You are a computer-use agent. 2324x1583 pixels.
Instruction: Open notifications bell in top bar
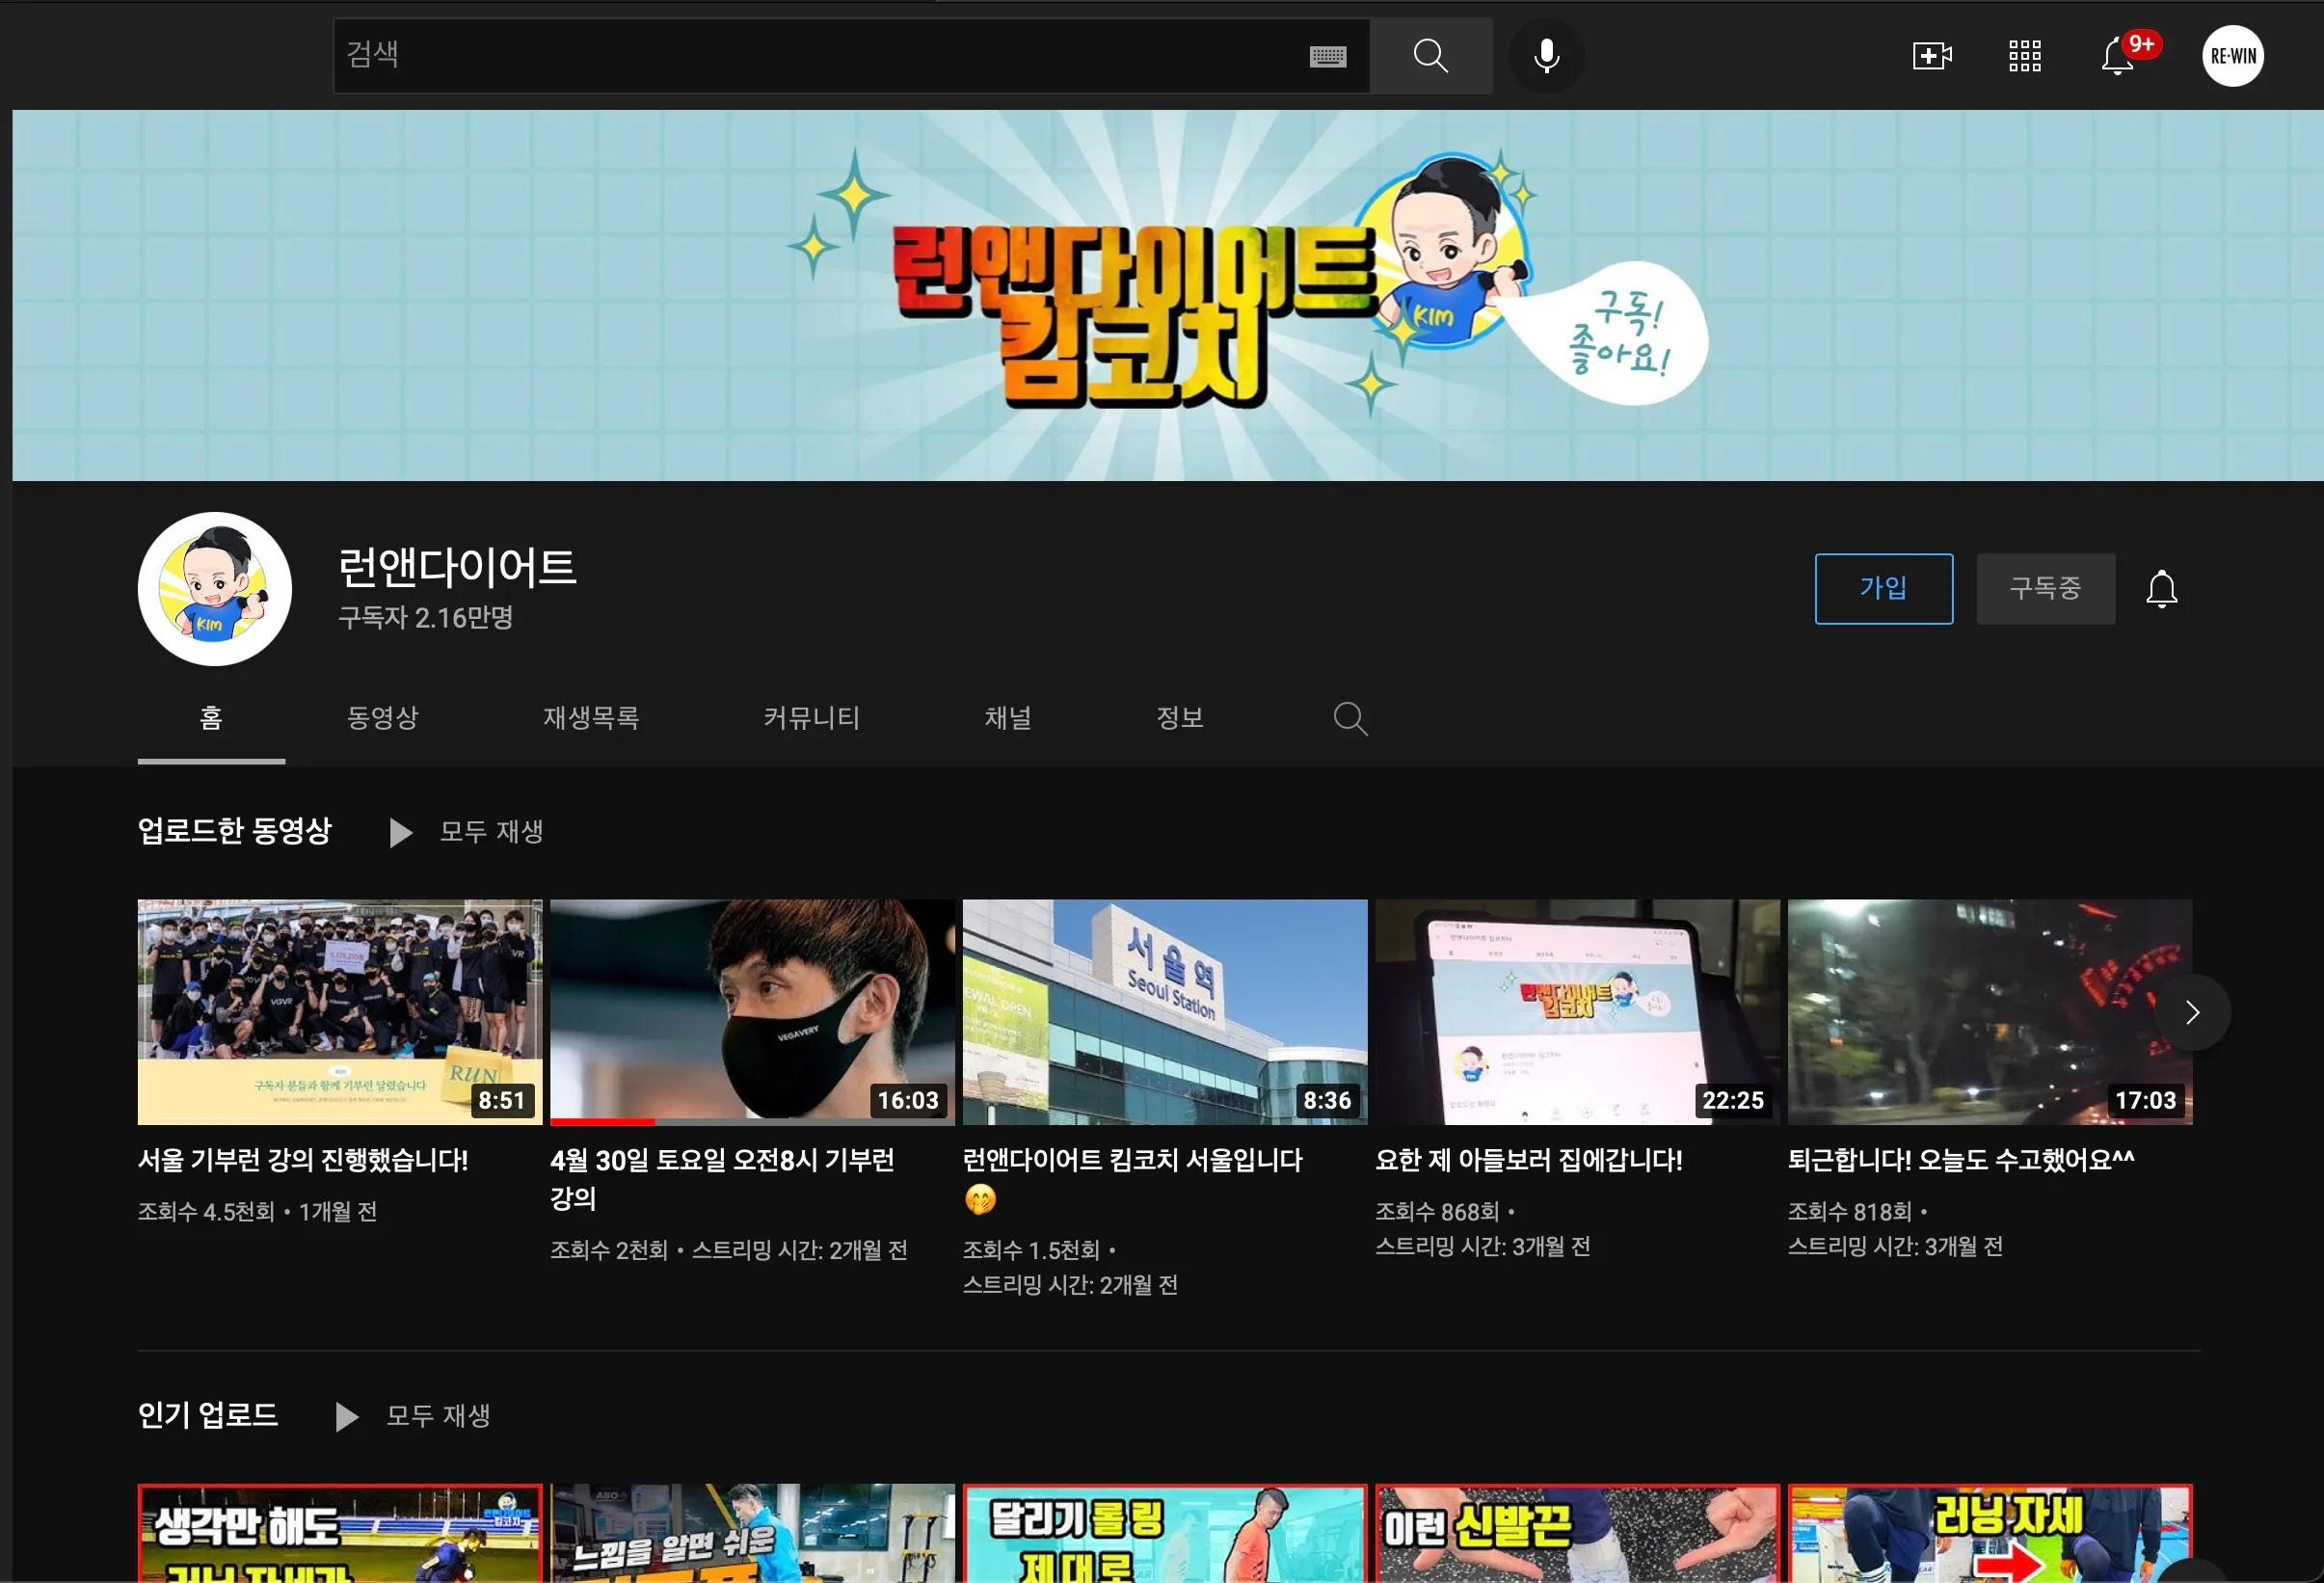tap(2117, 56)
